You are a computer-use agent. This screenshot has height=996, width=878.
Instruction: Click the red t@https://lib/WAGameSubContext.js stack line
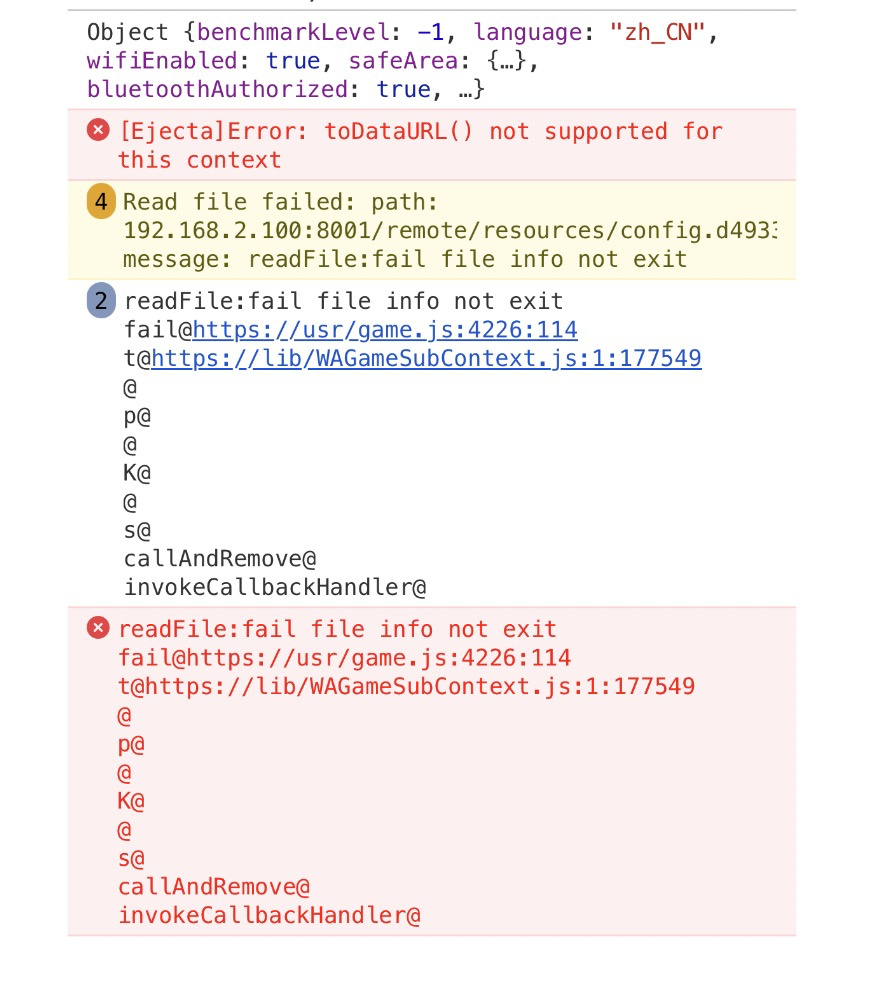406,686
